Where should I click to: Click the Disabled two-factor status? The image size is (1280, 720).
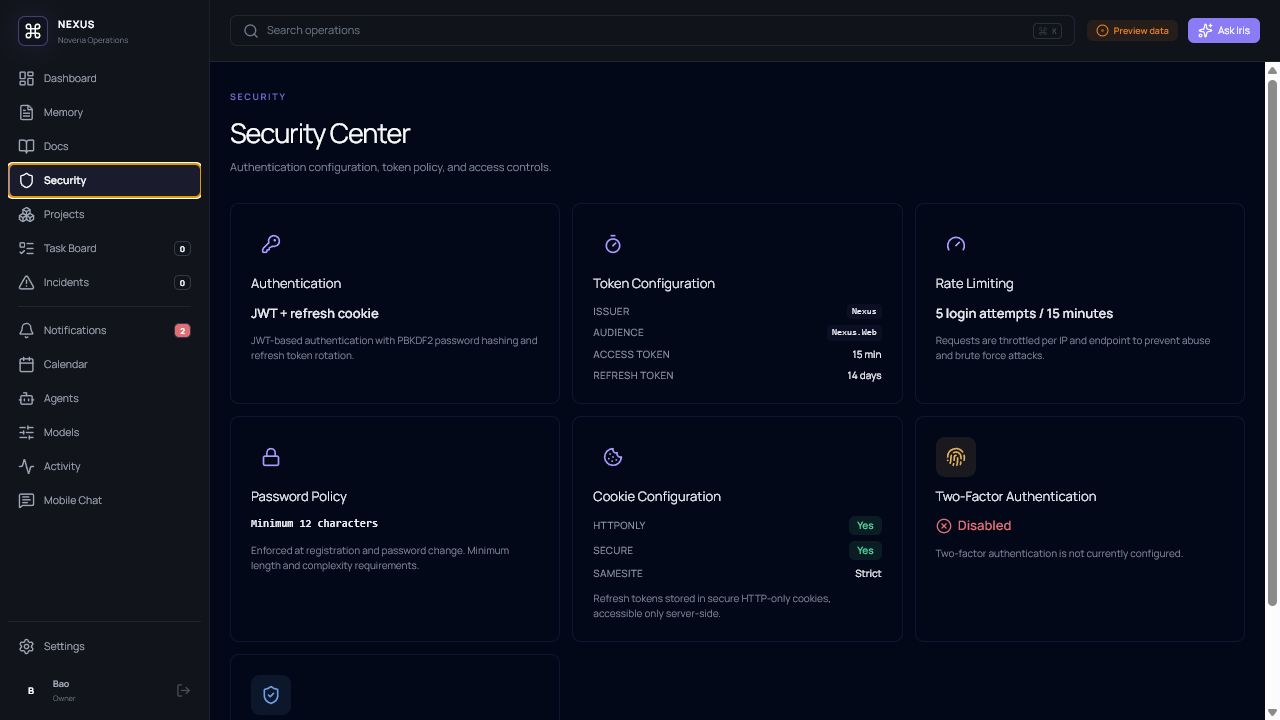point(974,526)
